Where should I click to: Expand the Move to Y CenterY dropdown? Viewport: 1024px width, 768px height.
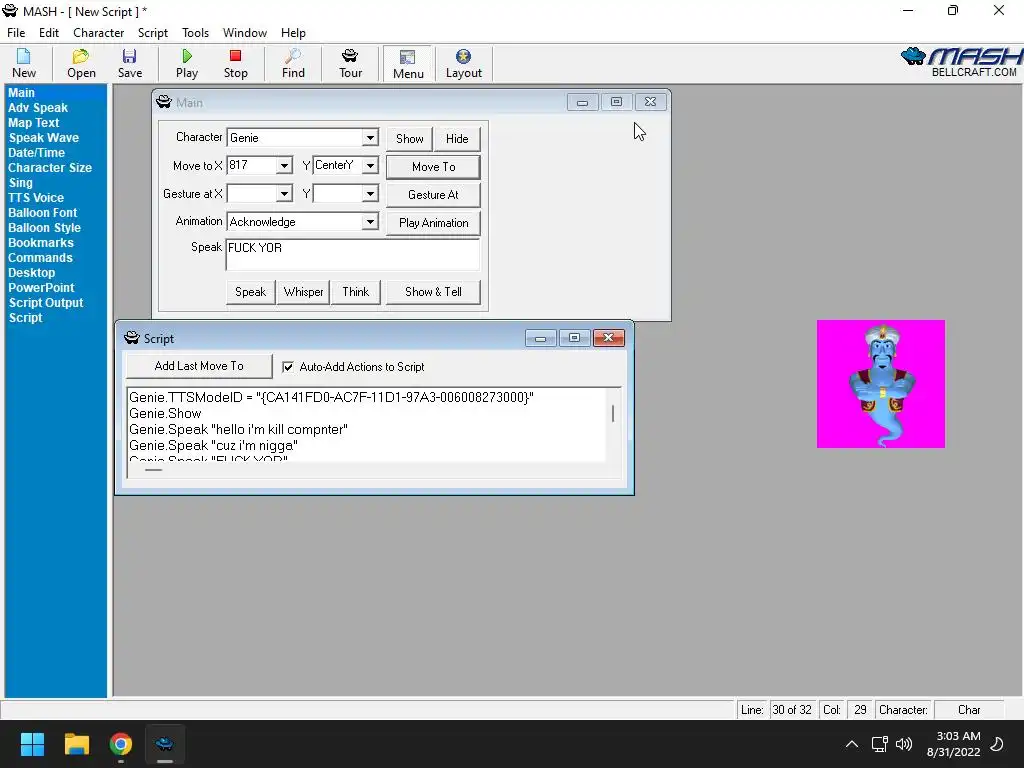click(x=370, y=166)
